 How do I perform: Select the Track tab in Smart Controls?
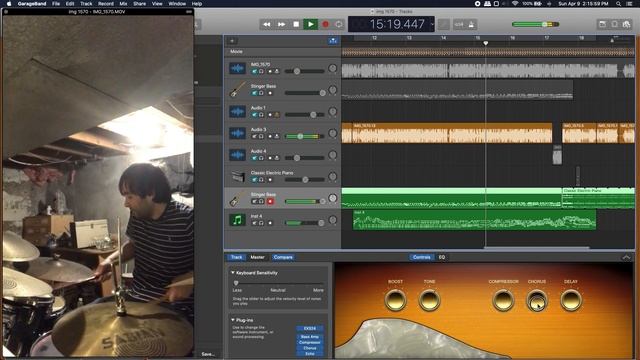point(236,257)
